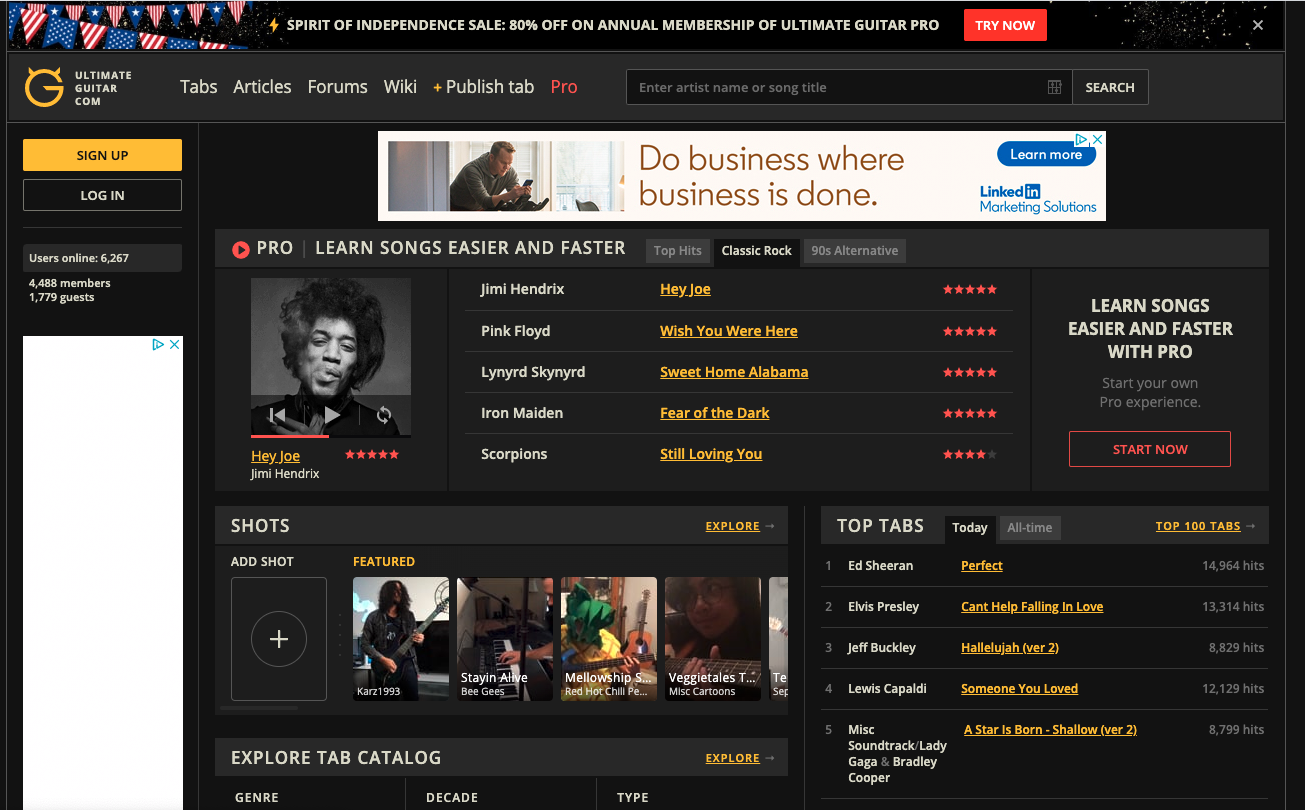Click the Search button
The height and width of the screenshot is (810, 1305).
[1110, 87]
